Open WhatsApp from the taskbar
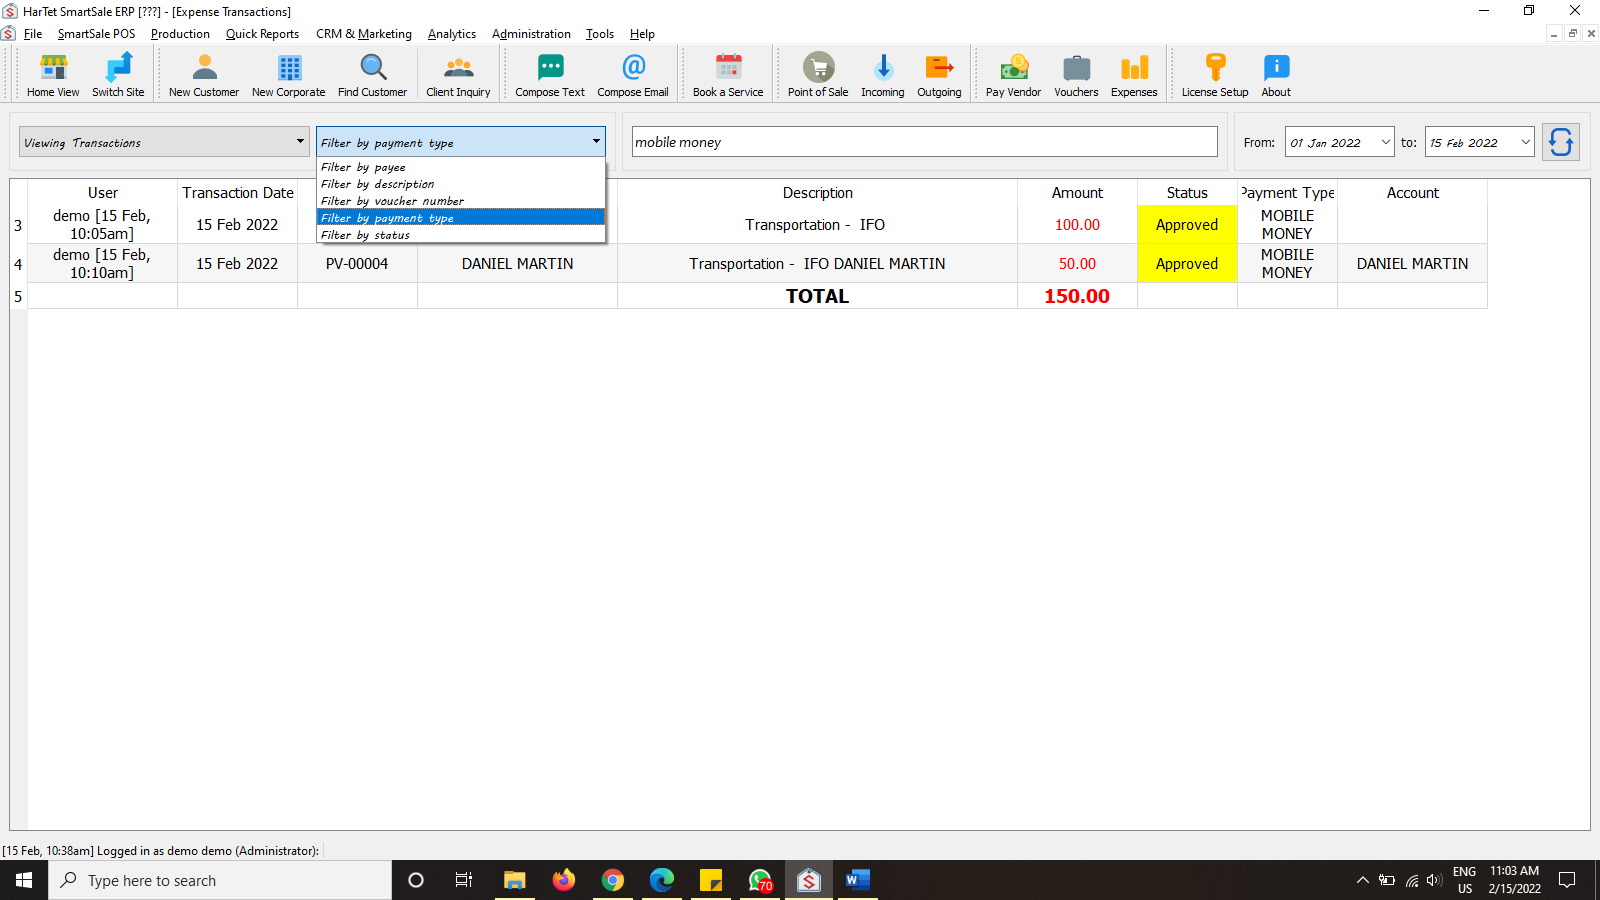The image size is (1600, 900). tap(759, 880)
